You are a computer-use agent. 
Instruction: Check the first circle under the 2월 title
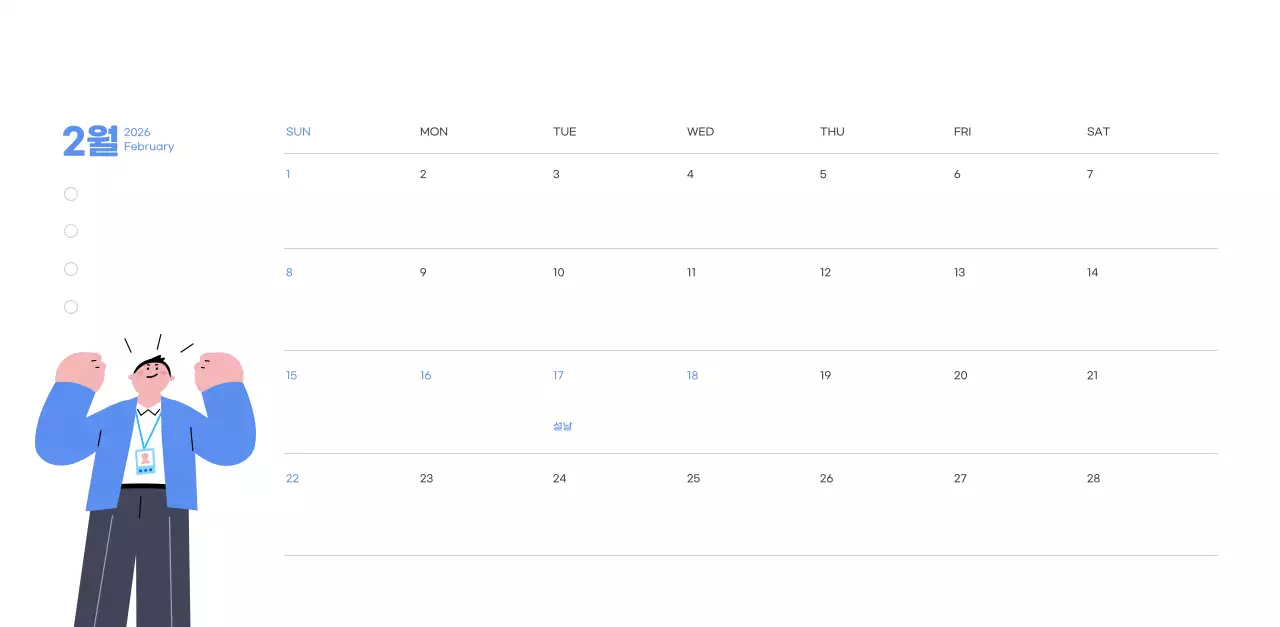click(71, 194)
